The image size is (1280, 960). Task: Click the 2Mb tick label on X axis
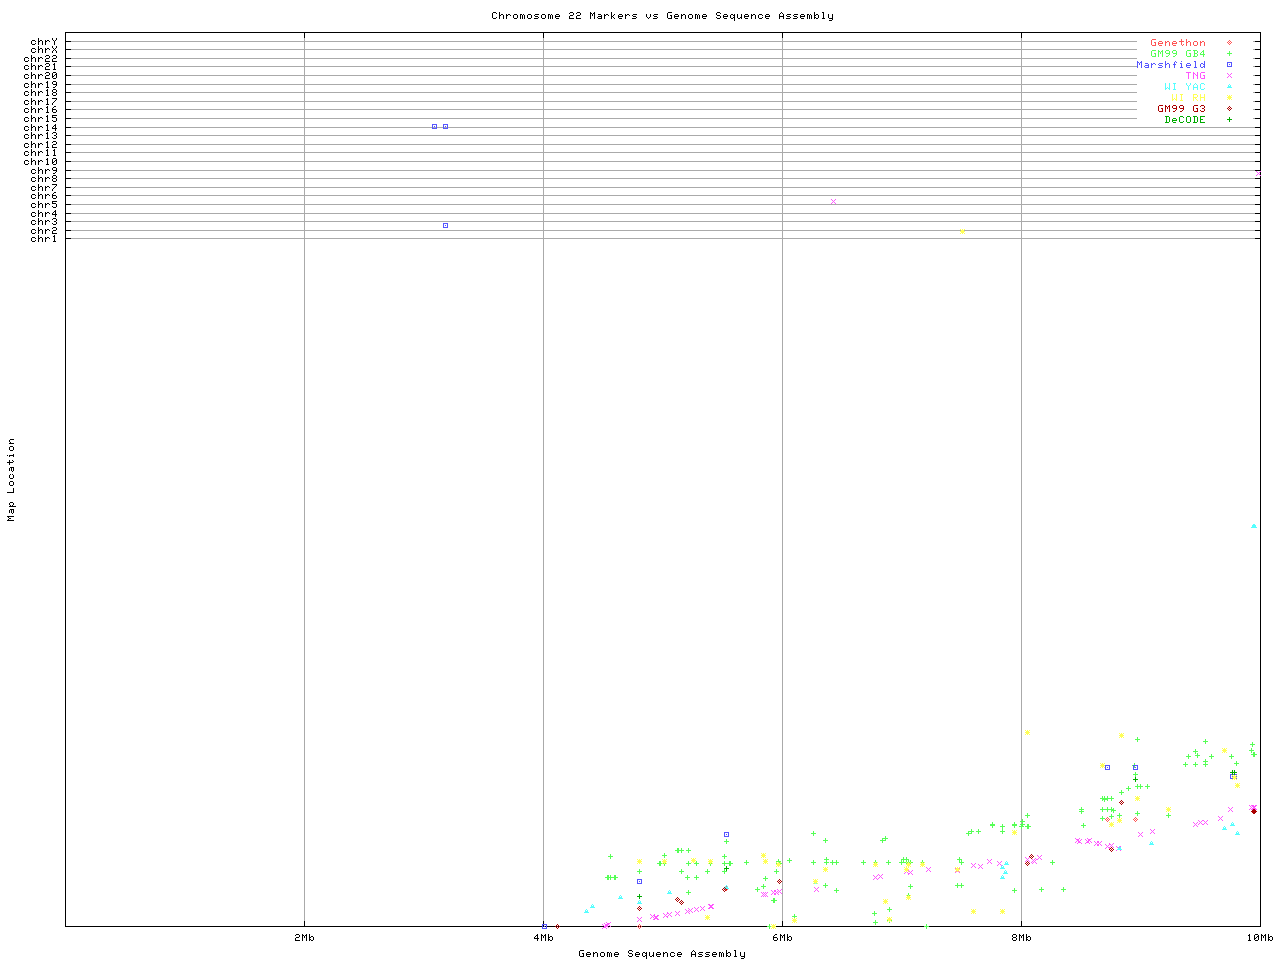tap(304, 938)
